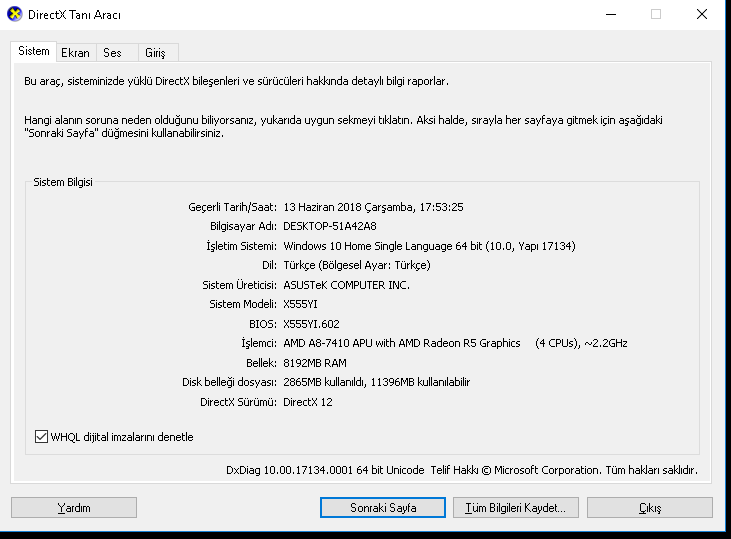Click the DirectX 12 version value

(308, 402)
